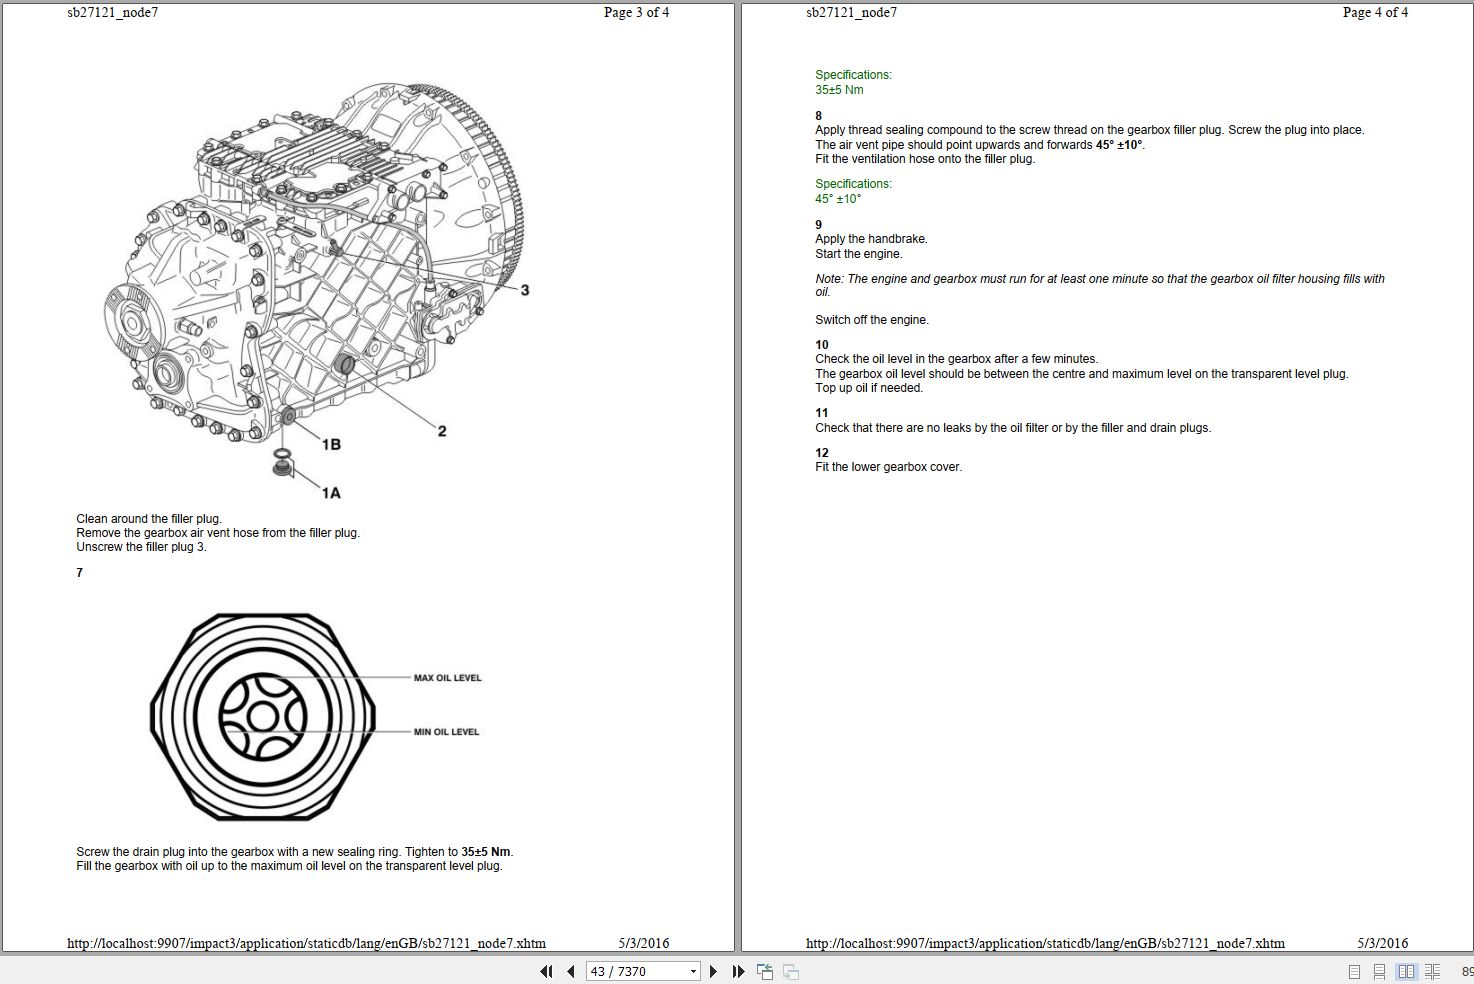Click the 43 / 7370 page input field
1474x984 pixels.
[x=630, y=971]
